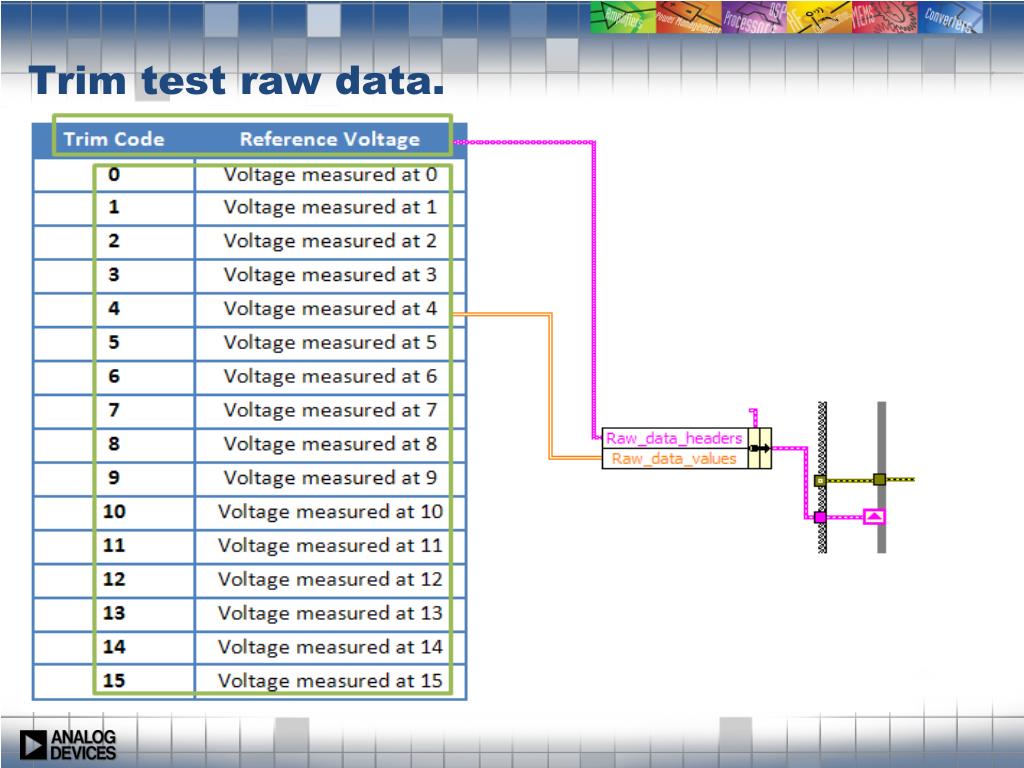Select cell Voltage measured at 5
The width and height of the screenshot is (1024, 768).
pyautogui.click(x=330, y=343)
